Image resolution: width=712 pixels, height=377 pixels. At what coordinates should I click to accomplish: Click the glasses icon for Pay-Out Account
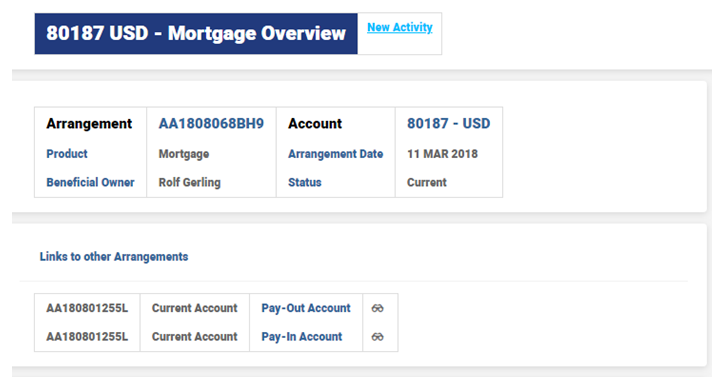pos(377,308)
